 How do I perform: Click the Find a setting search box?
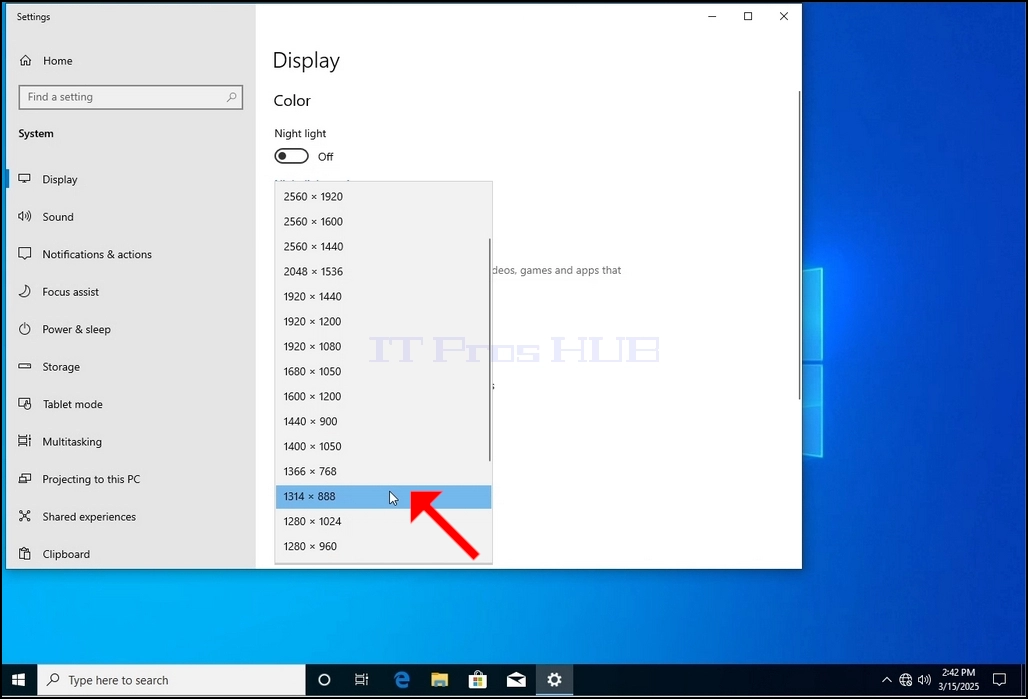tap(130, 97)
